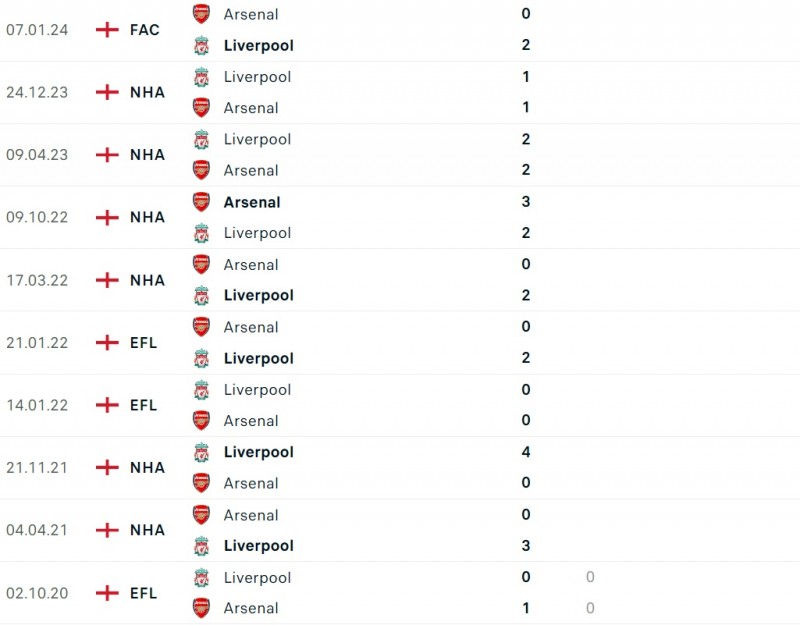Select Liverpool name in the 24.12.23 match

click(x=257, y=77)
